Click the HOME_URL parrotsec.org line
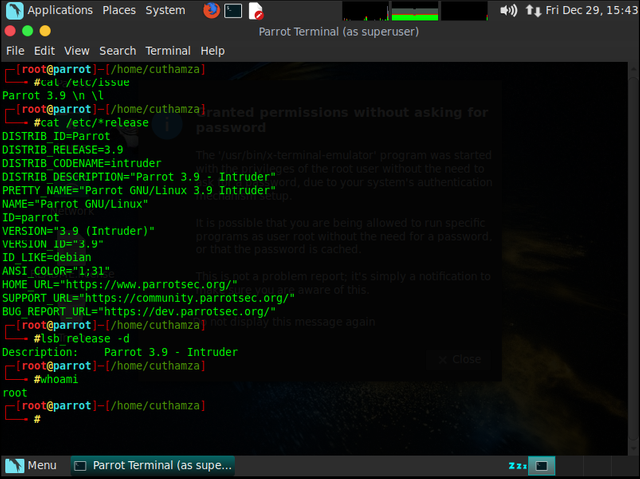 point(120,284)
